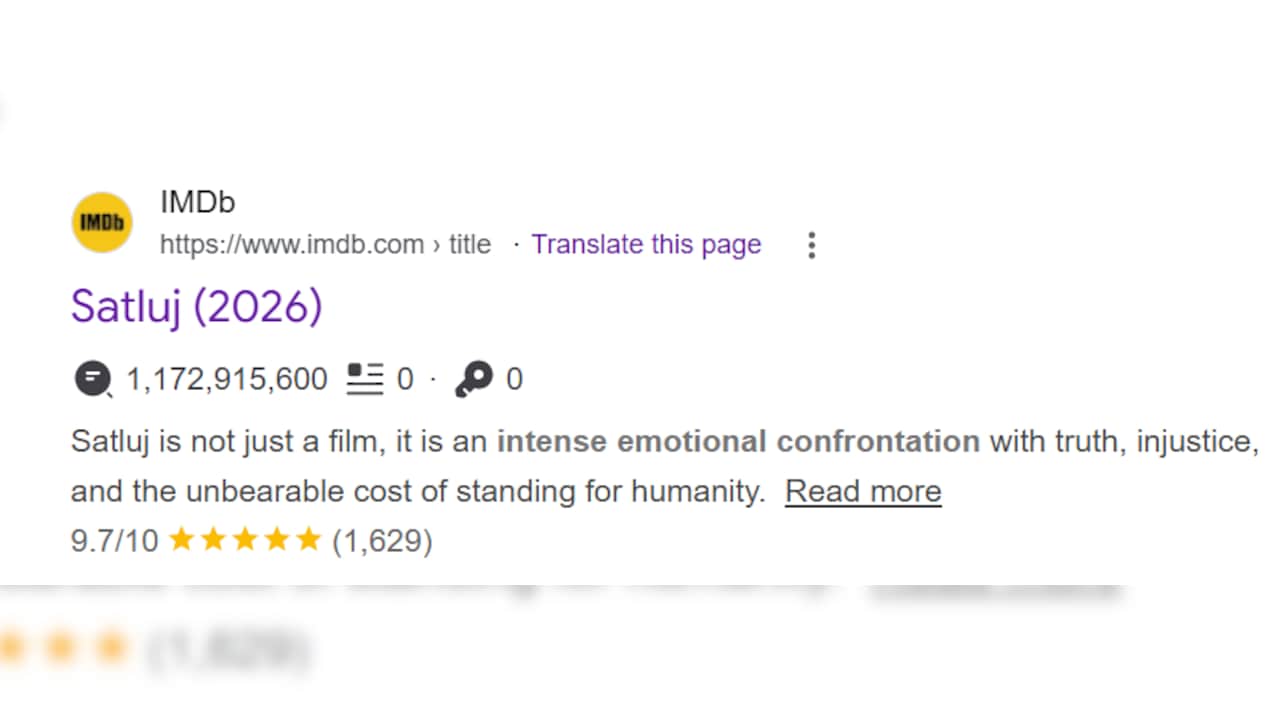This screenshot has width=1280, height=720.
Task: Click the zero next to key icon
Action: click(x=514, y=380)
